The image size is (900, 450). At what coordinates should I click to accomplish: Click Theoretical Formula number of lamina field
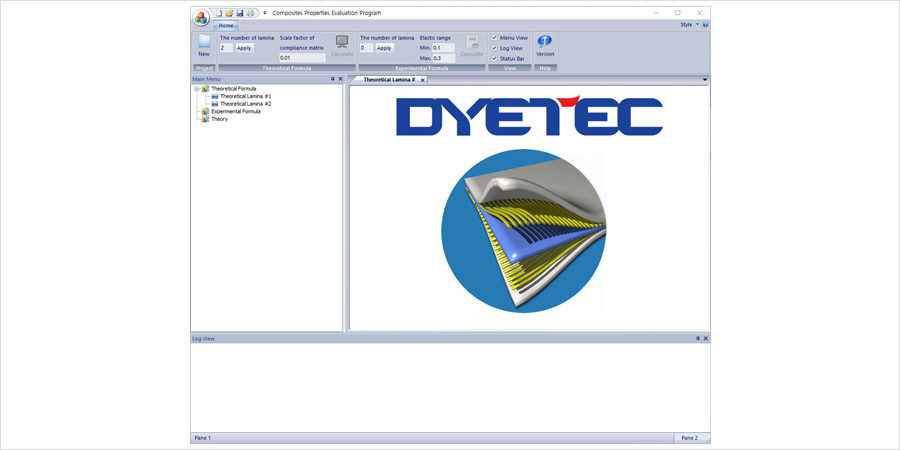tap(226, 48)
